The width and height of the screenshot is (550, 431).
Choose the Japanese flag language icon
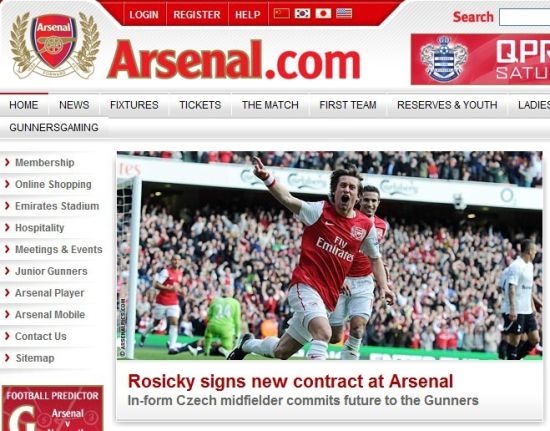(x=323, y=13)
